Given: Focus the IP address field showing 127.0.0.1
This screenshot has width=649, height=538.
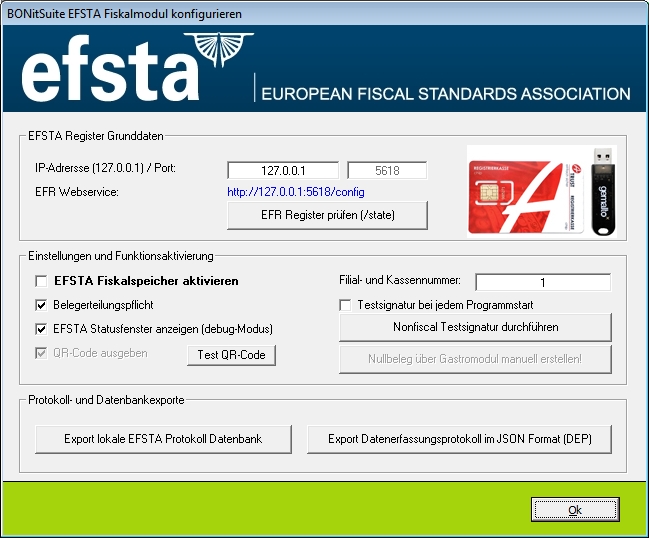Looking at the screenshot, I should 283,171.
